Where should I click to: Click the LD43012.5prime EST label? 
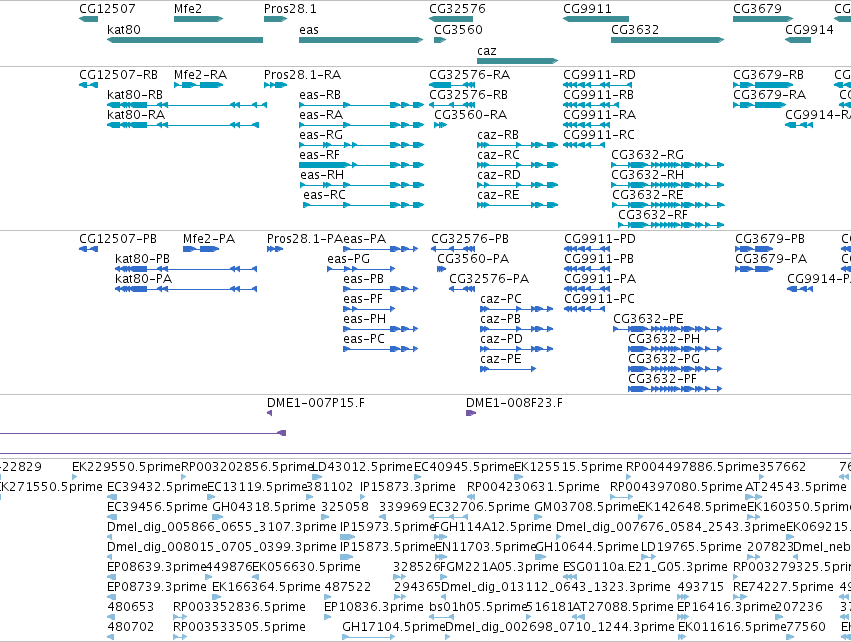(363, 467)
